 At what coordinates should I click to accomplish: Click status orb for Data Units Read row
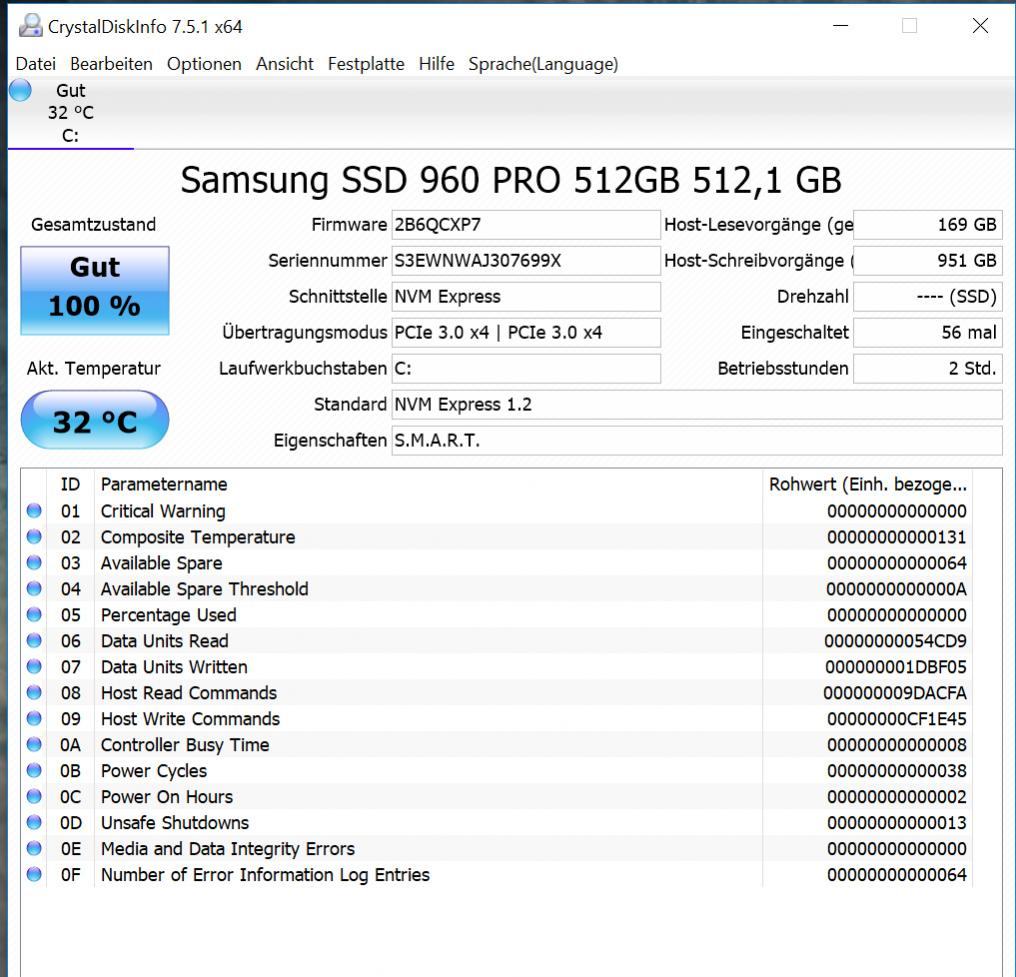tap(34, 640)
